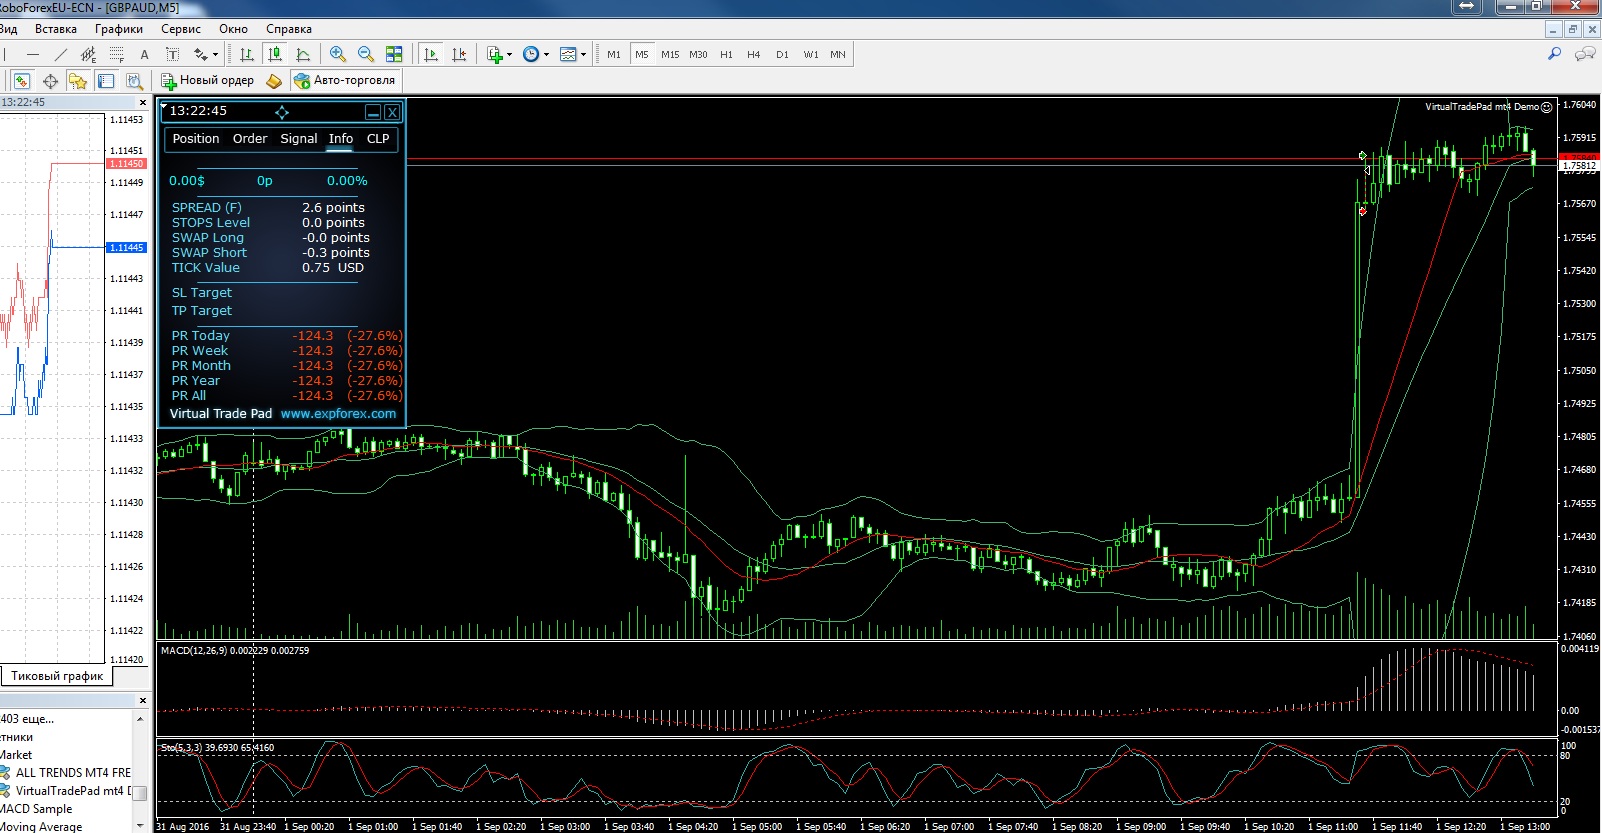Image resolution: width=1602 pixels, height=833 pixels.
Task: Select Moving Average in Navigator
Action: click(x=41, y=826)
